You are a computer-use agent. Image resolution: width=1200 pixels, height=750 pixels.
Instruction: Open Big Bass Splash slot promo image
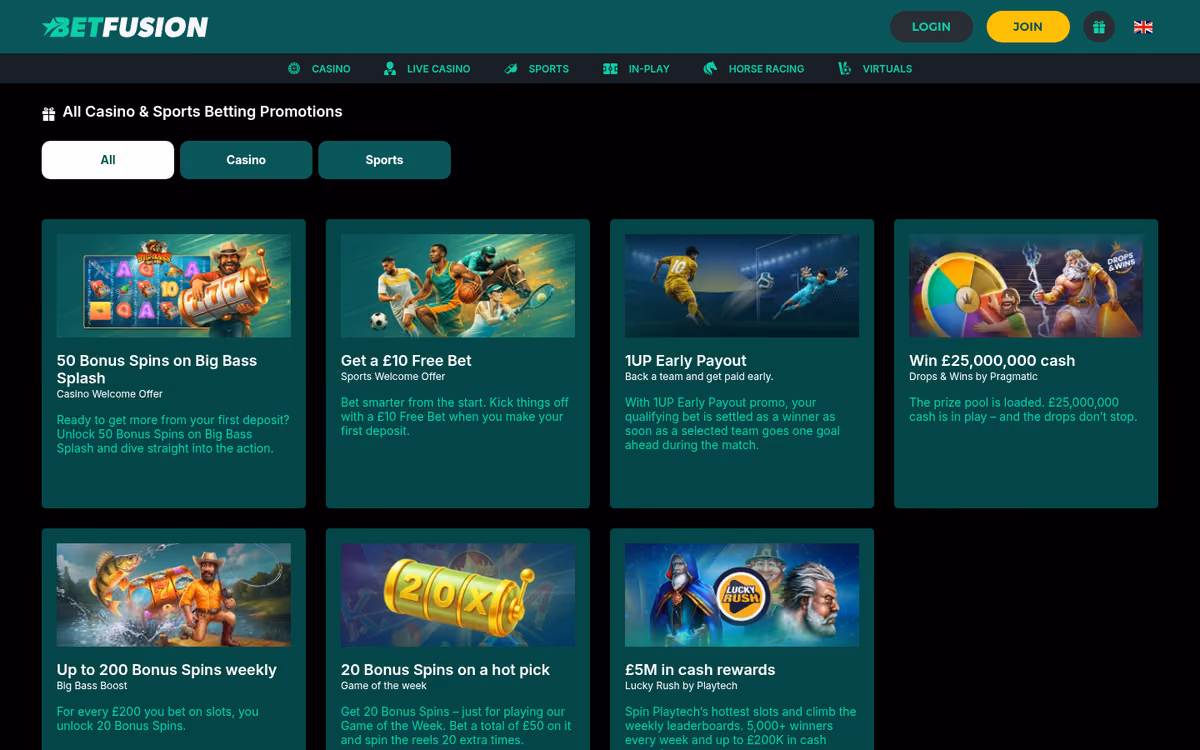[174, 286]
